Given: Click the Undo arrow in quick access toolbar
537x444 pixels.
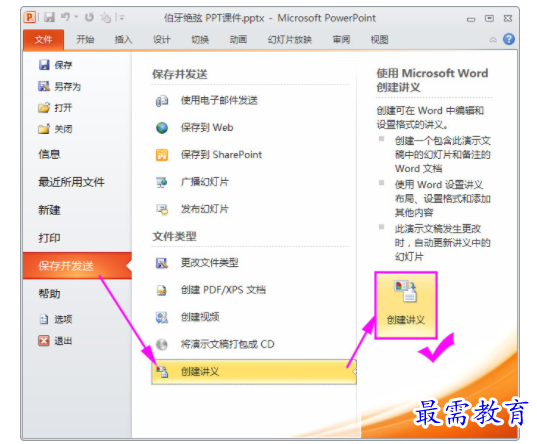Looking at the screenshot, I should (65, 17).
